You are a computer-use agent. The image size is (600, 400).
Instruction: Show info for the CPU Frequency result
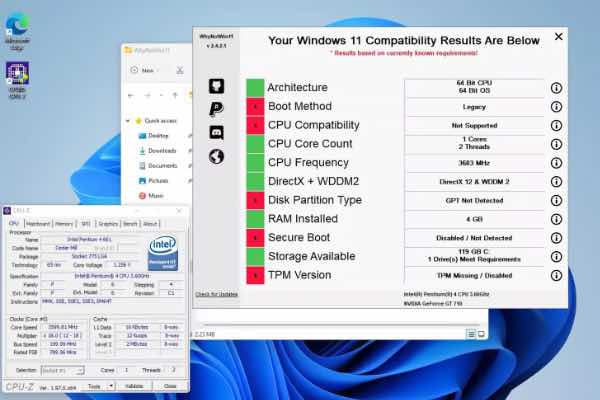[556, 163]
